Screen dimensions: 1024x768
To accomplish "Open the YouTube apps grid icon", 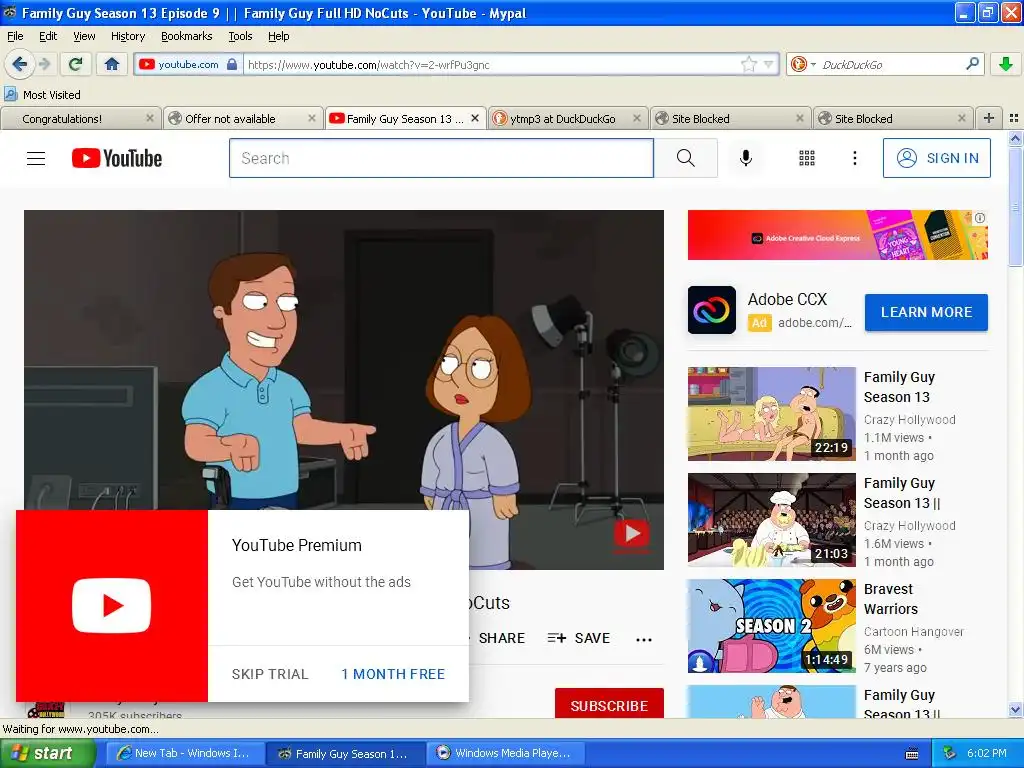I will 807,158.
